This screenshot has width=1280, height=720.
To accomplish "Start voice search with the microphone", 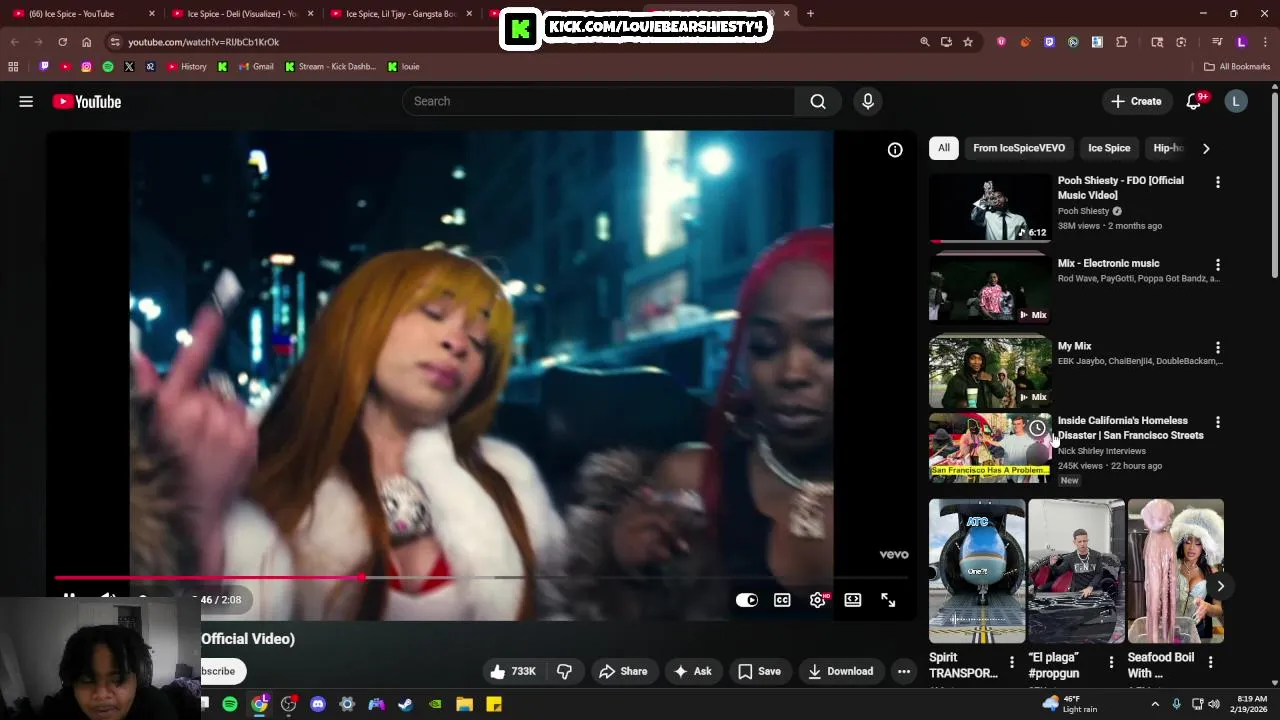I will [868, 101].
